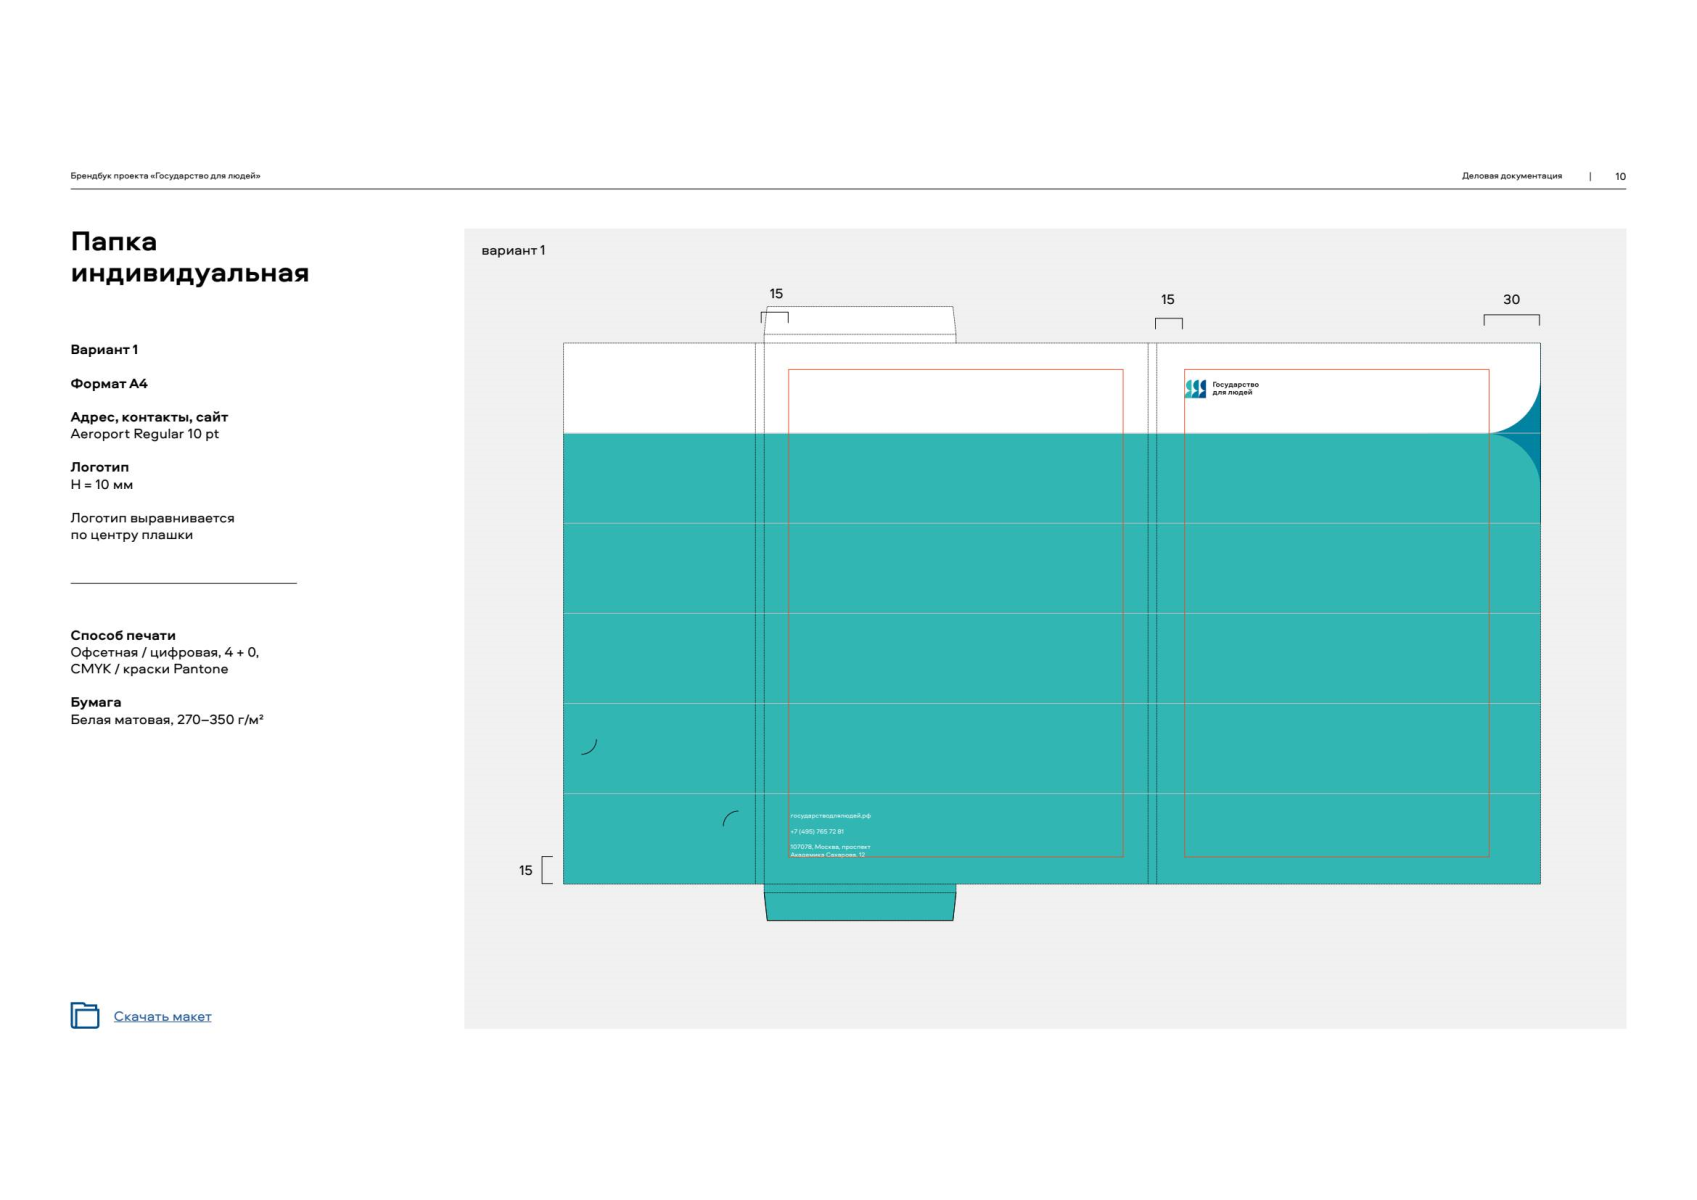Click the Брендбук проекта header text
This screenshot has width=1697, height=1200.
point(165,176)
